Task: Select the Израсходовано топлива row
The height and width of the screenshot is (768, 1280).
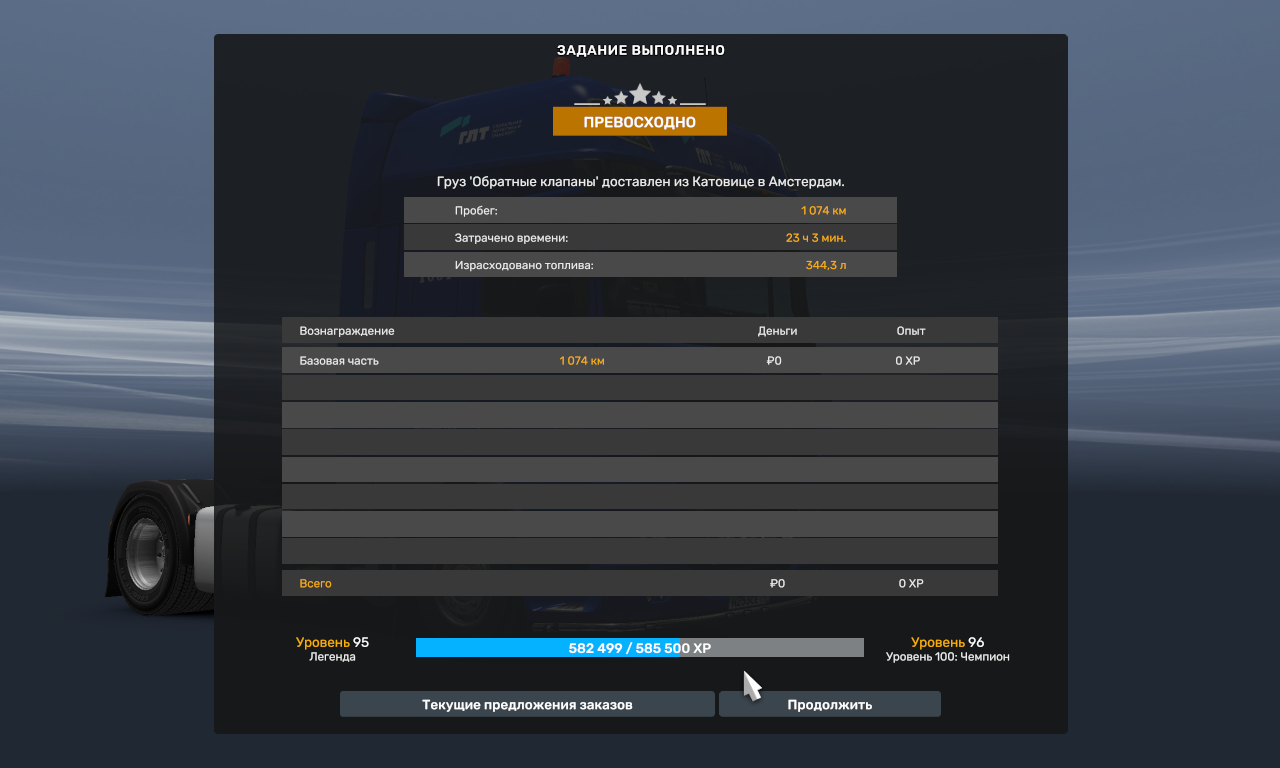Action: coord(650,264)
